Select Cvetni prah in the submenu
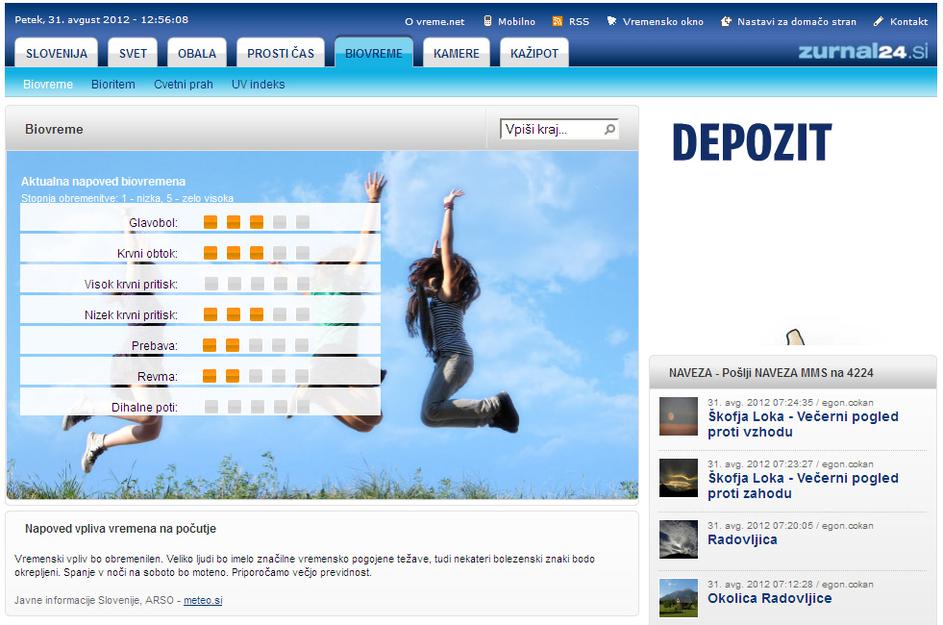The image size is (943, 625). (x=183, y=85)
